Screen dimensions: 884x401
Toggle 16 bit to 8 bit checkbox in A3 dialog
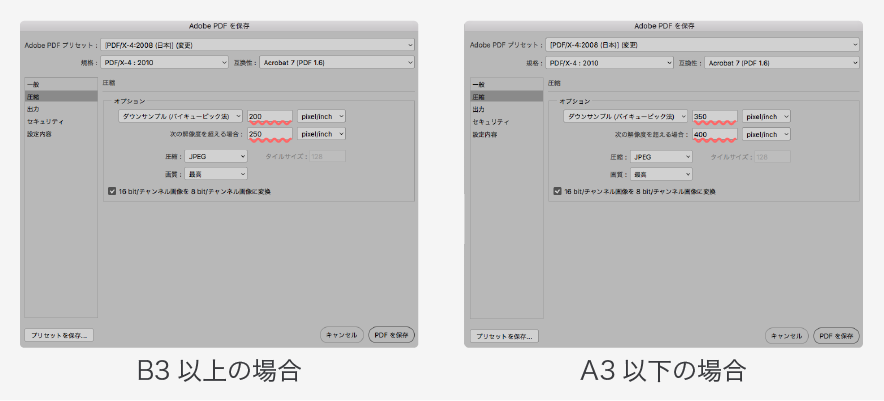557,190
